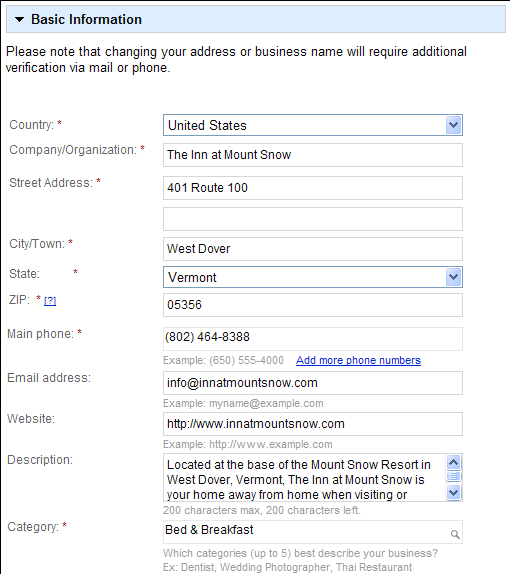The image size is (510, 574).
Task: Click inside the Description text area
Action: pos(305,478)
